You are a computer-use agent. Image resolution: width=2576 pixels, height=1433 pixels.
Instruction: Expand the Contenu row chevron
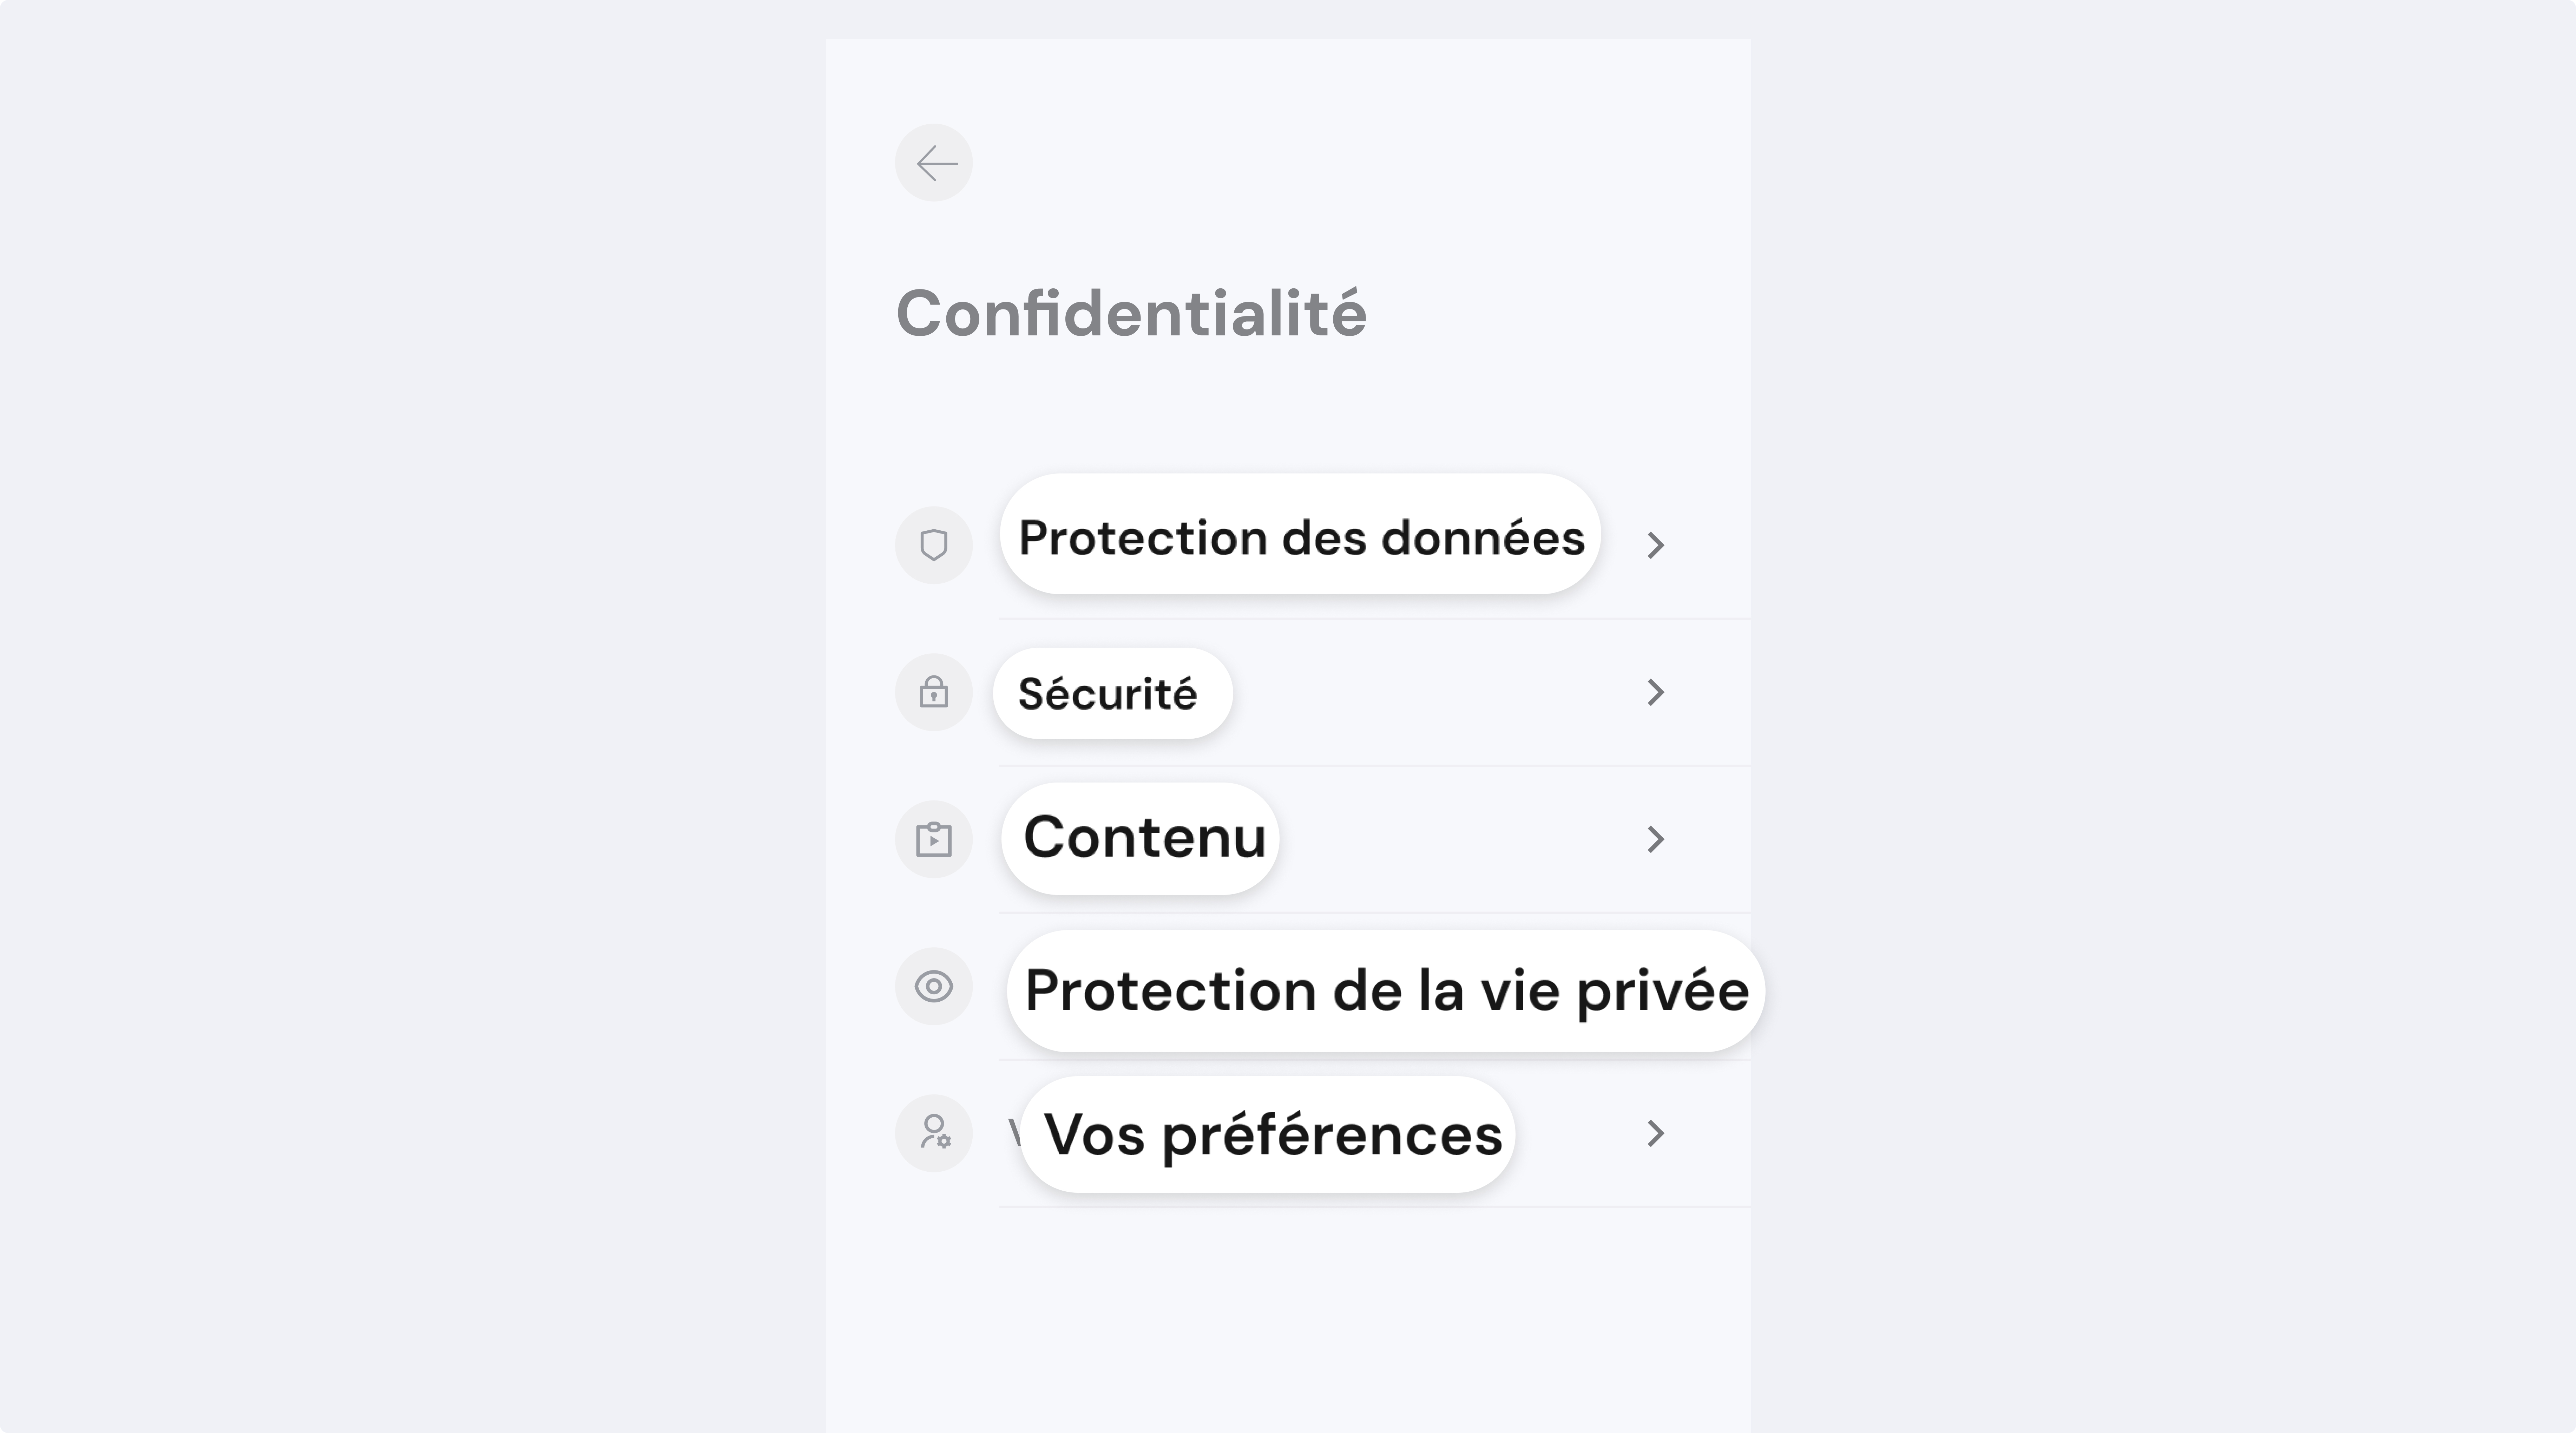1655,839
